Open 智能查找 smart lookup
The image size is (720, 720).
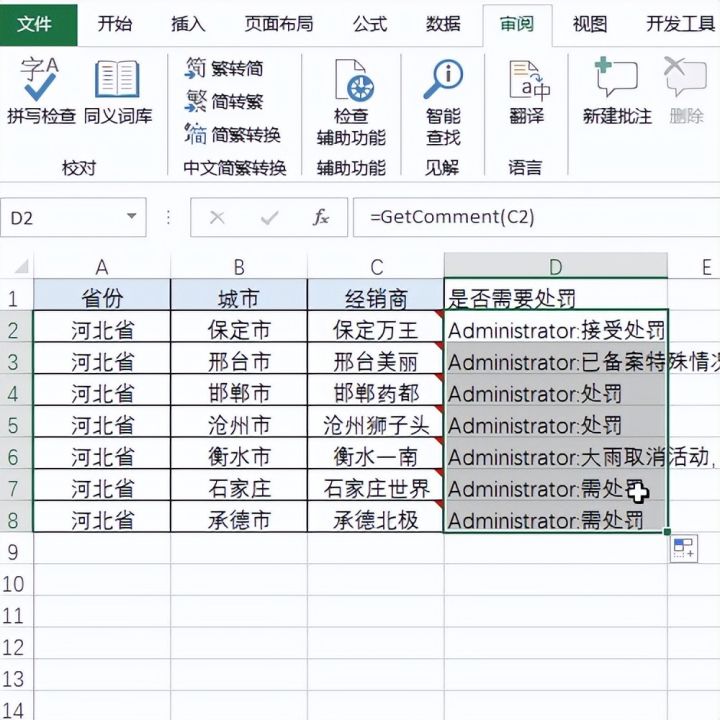tap(444, 101)
